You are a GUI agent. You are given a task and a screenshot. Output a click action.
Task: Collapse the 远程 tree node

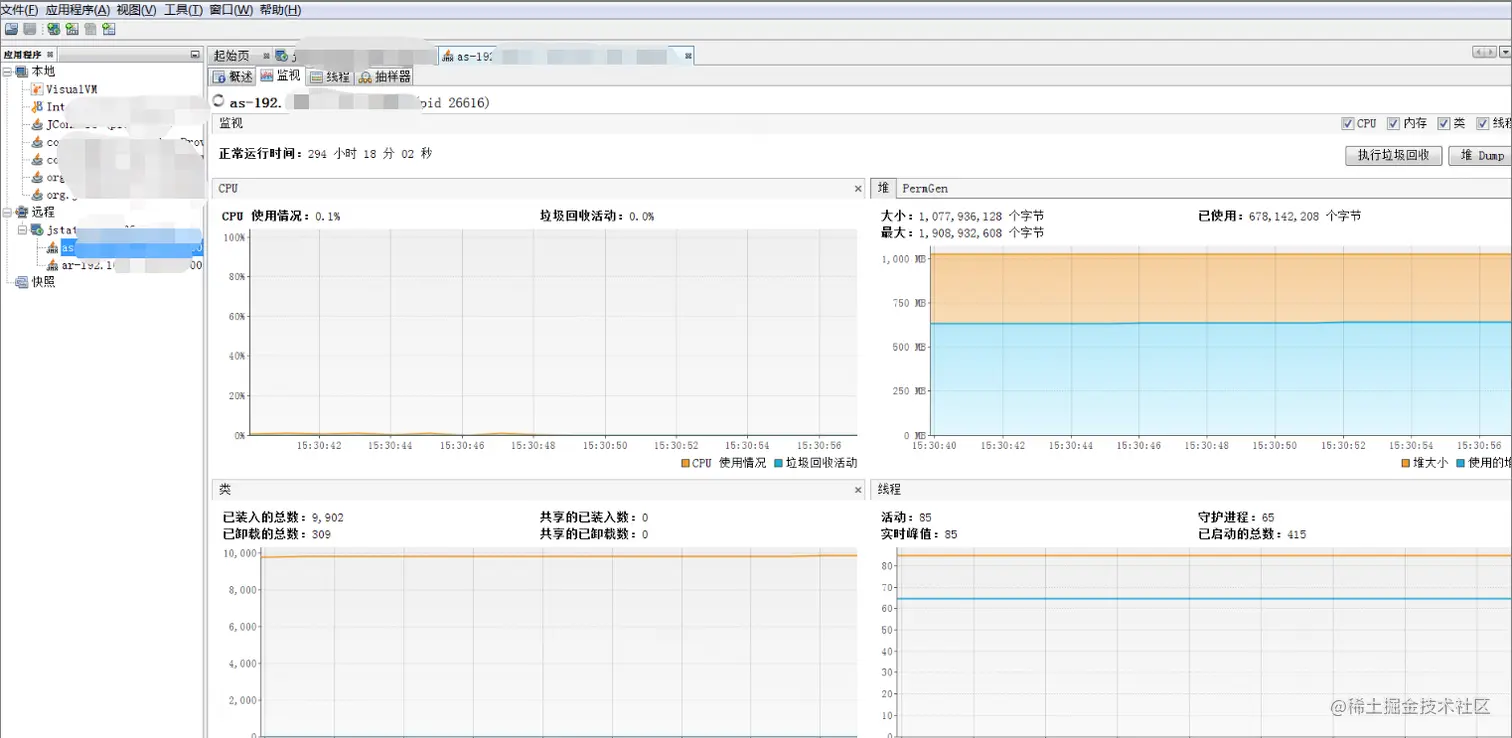[x=8, y=212]
